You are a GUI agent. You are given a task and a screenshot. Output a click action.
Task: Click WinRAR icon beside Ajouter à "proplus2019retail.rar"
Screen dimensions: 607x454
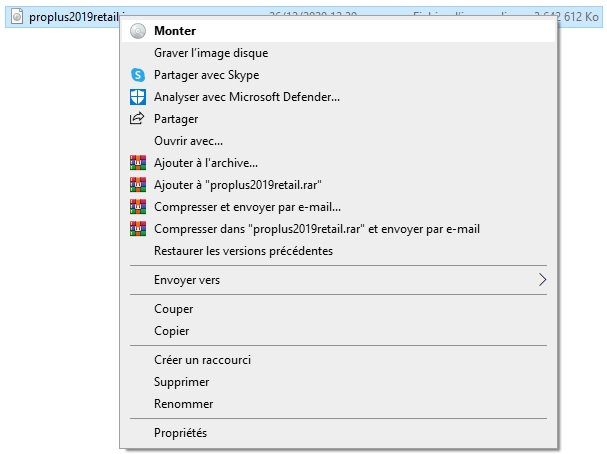coord(138,185)
